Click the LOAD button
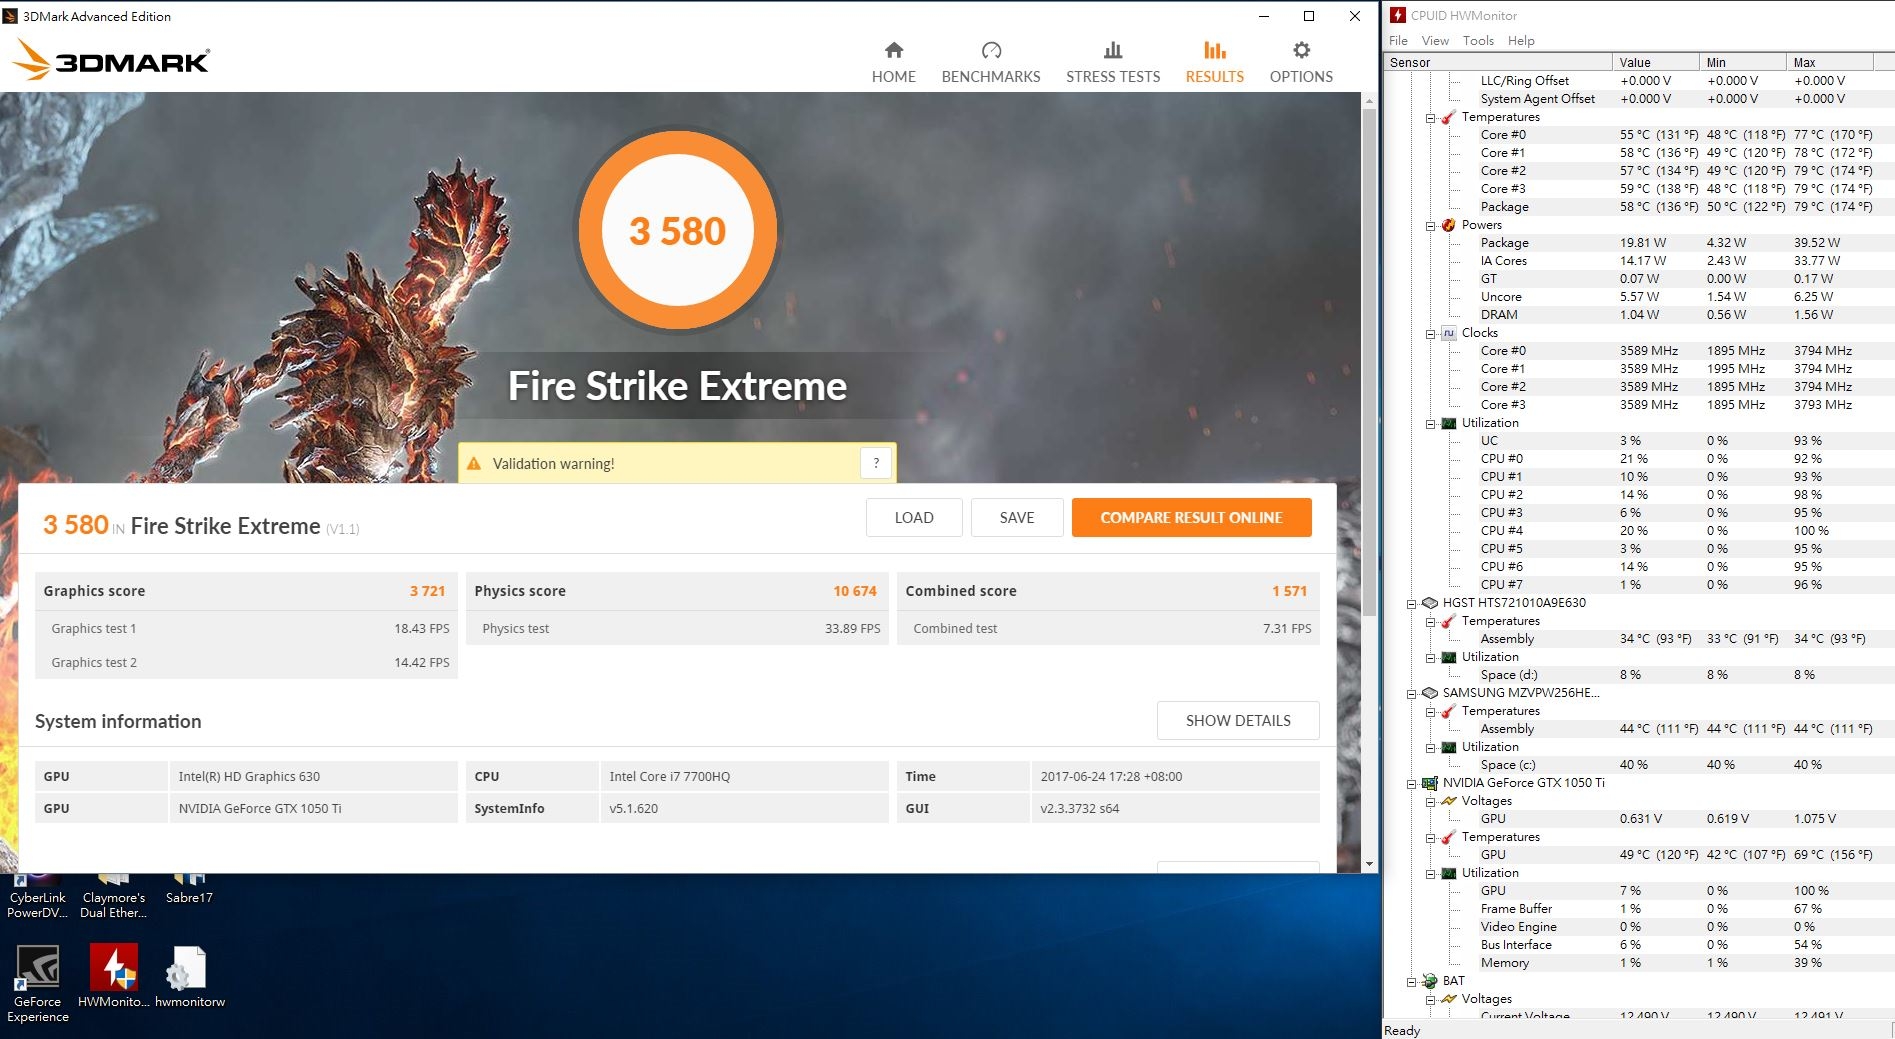This screenshot has width=1895, height=1039. [914, 517]
